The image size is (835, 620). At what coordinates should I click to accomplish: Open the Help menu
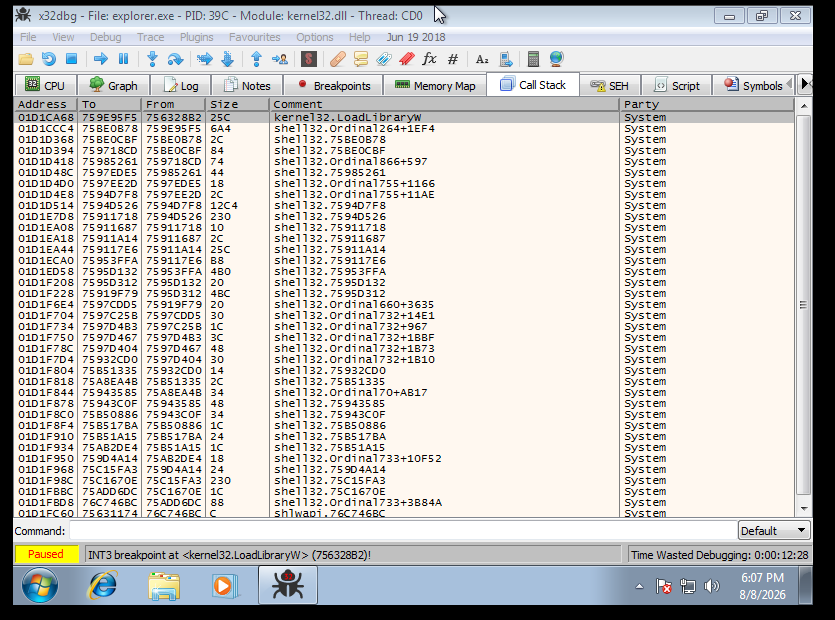[x=359, y=37]
